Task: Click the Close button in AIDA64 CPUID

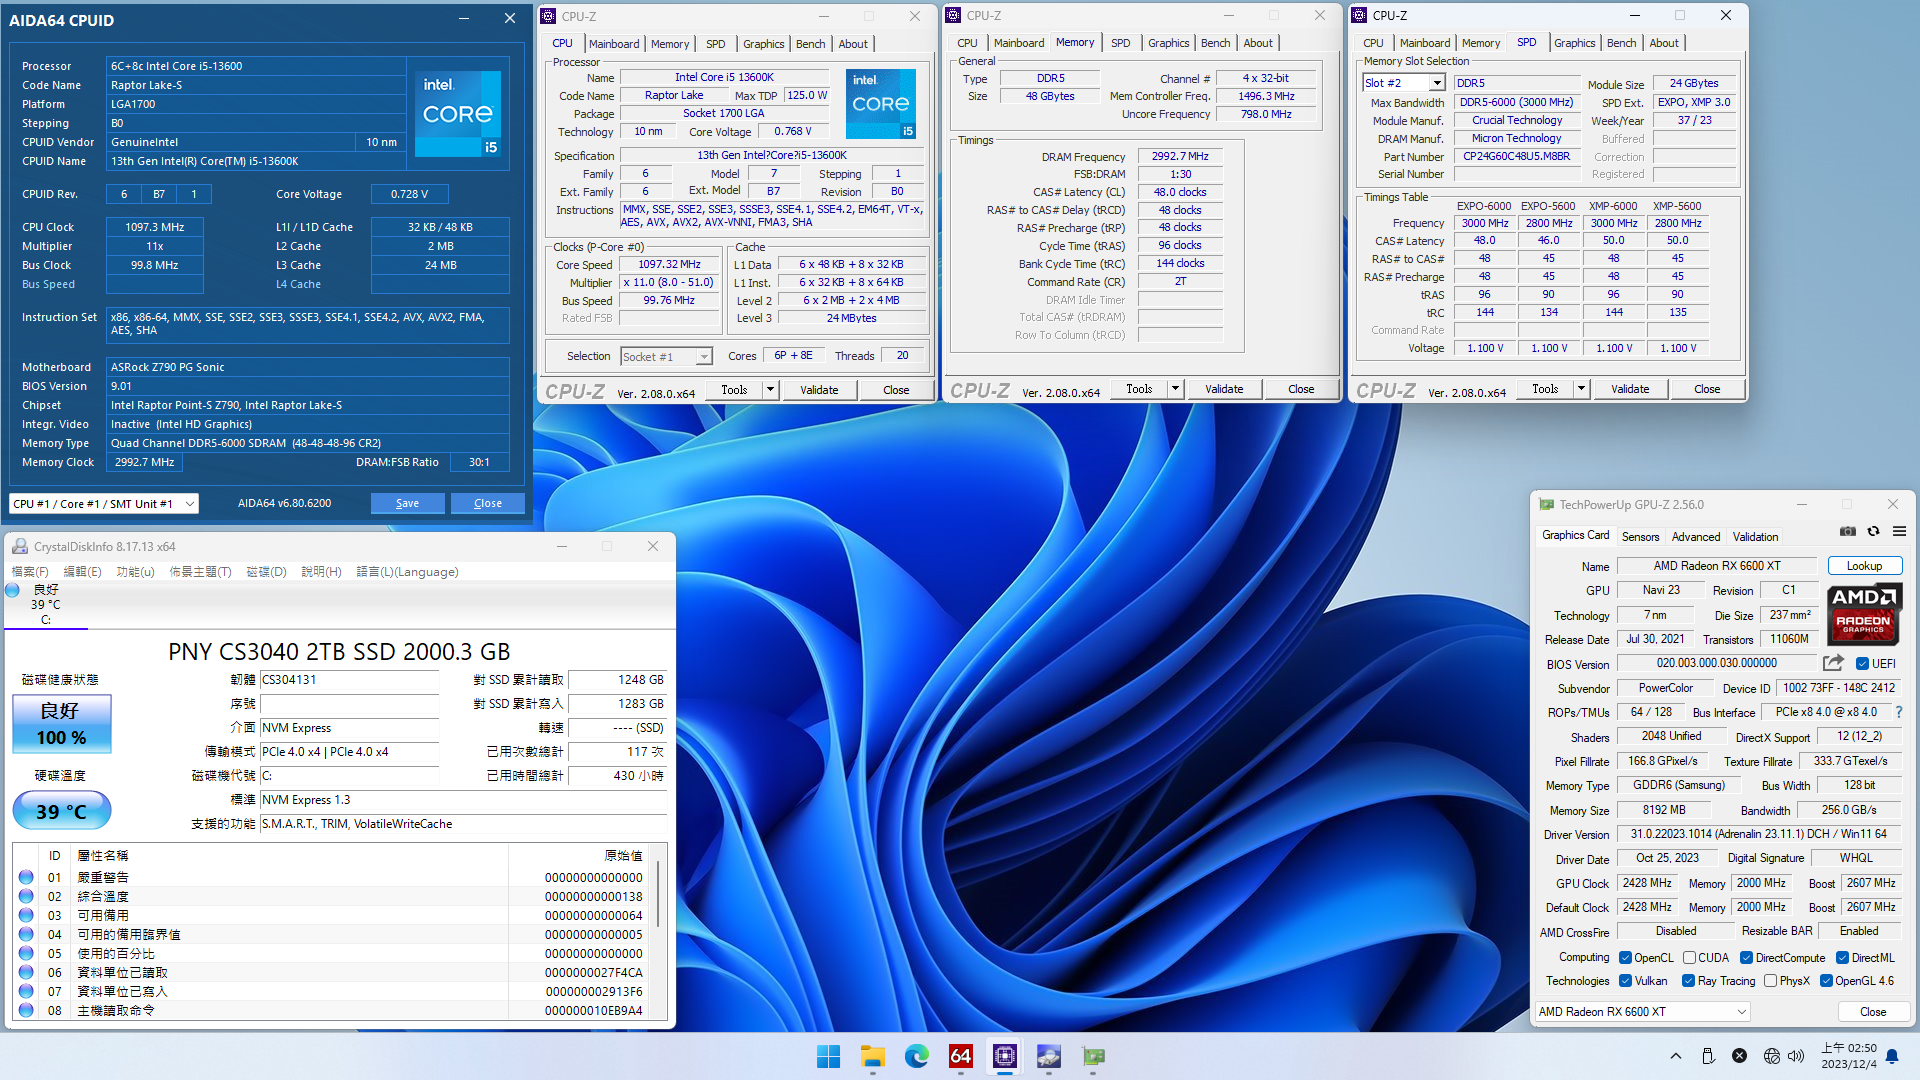Action: pos(488,503)
